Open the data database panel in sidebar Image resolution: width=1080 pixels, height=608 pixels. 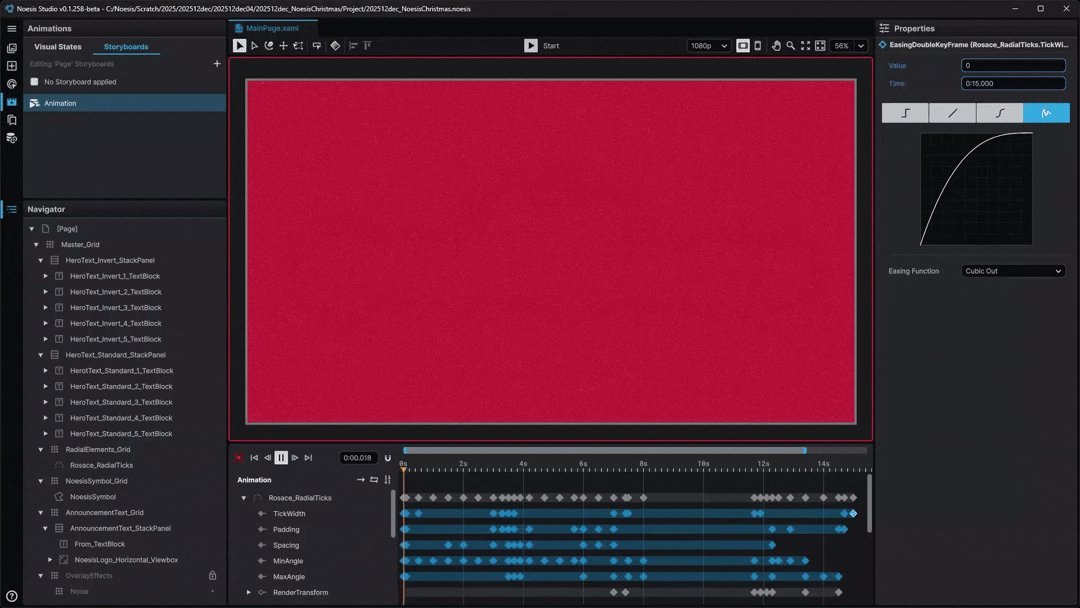(x=12, y=138)
